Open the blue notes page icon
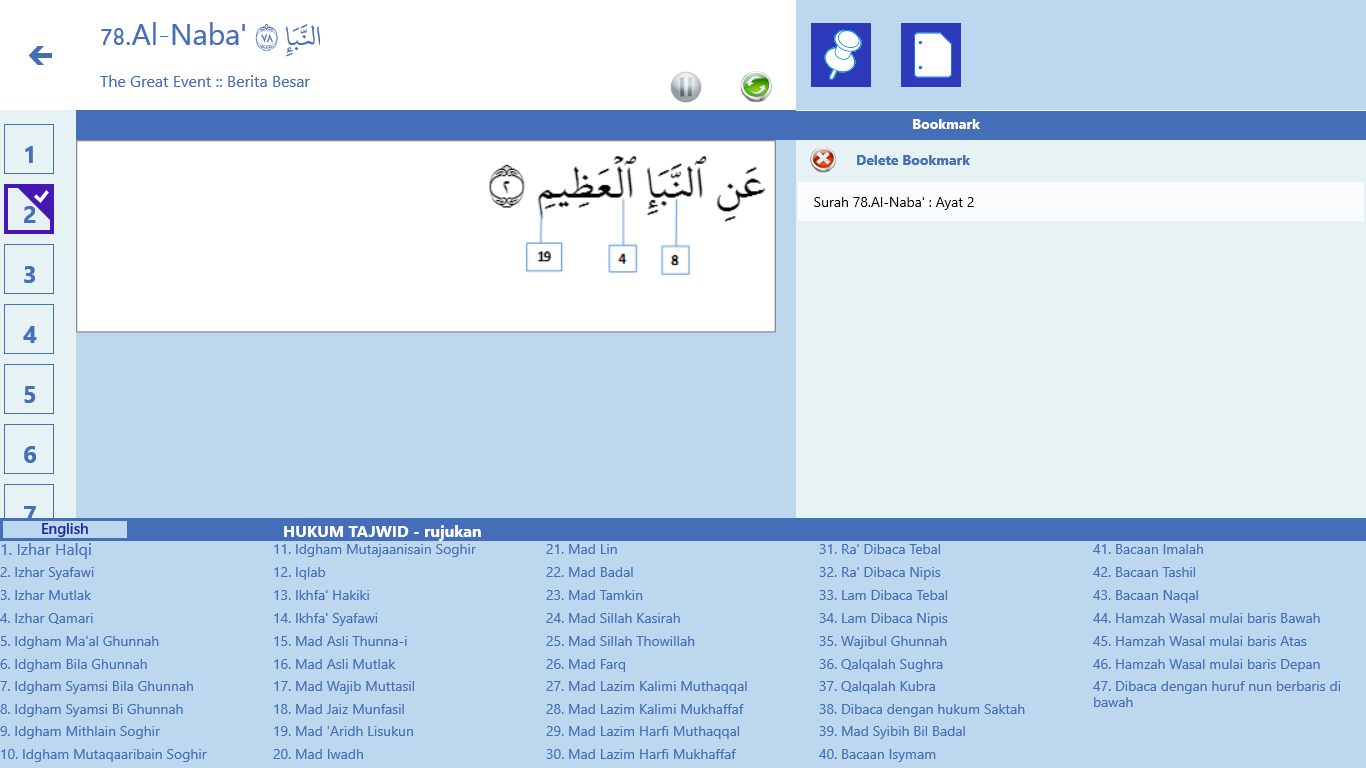 point(930,55)
